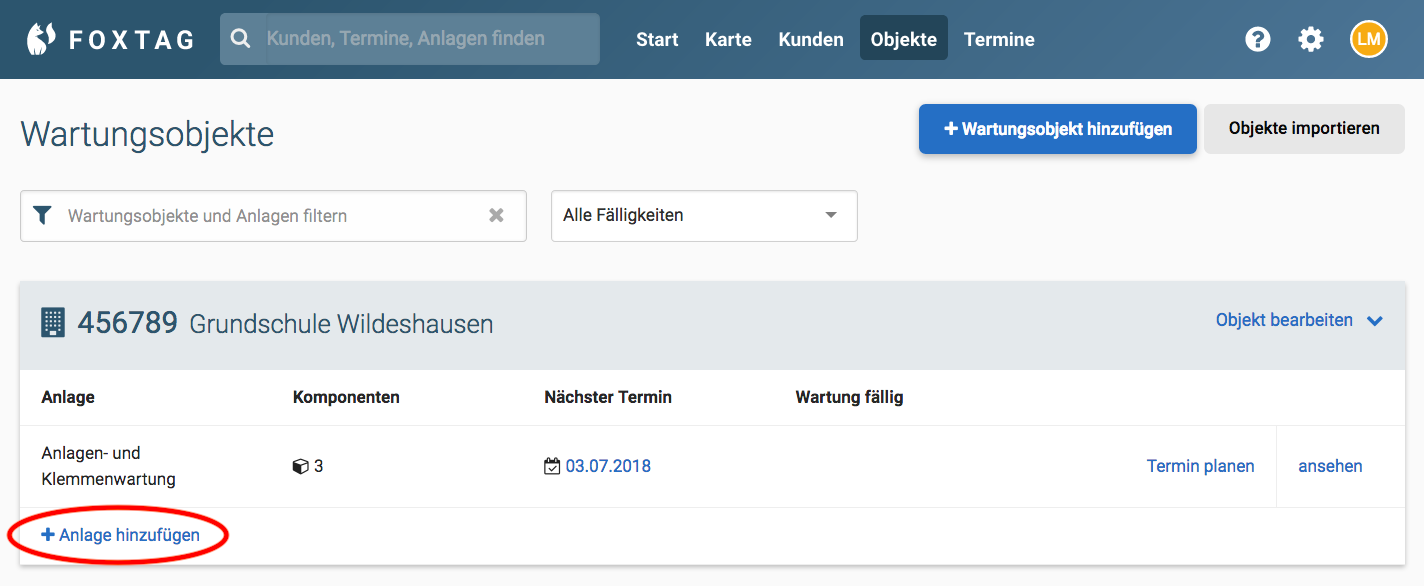Open the 03.07.2018 appointment date link
1424x586 pixels.
pyautogui.click(x=608, y=466)
